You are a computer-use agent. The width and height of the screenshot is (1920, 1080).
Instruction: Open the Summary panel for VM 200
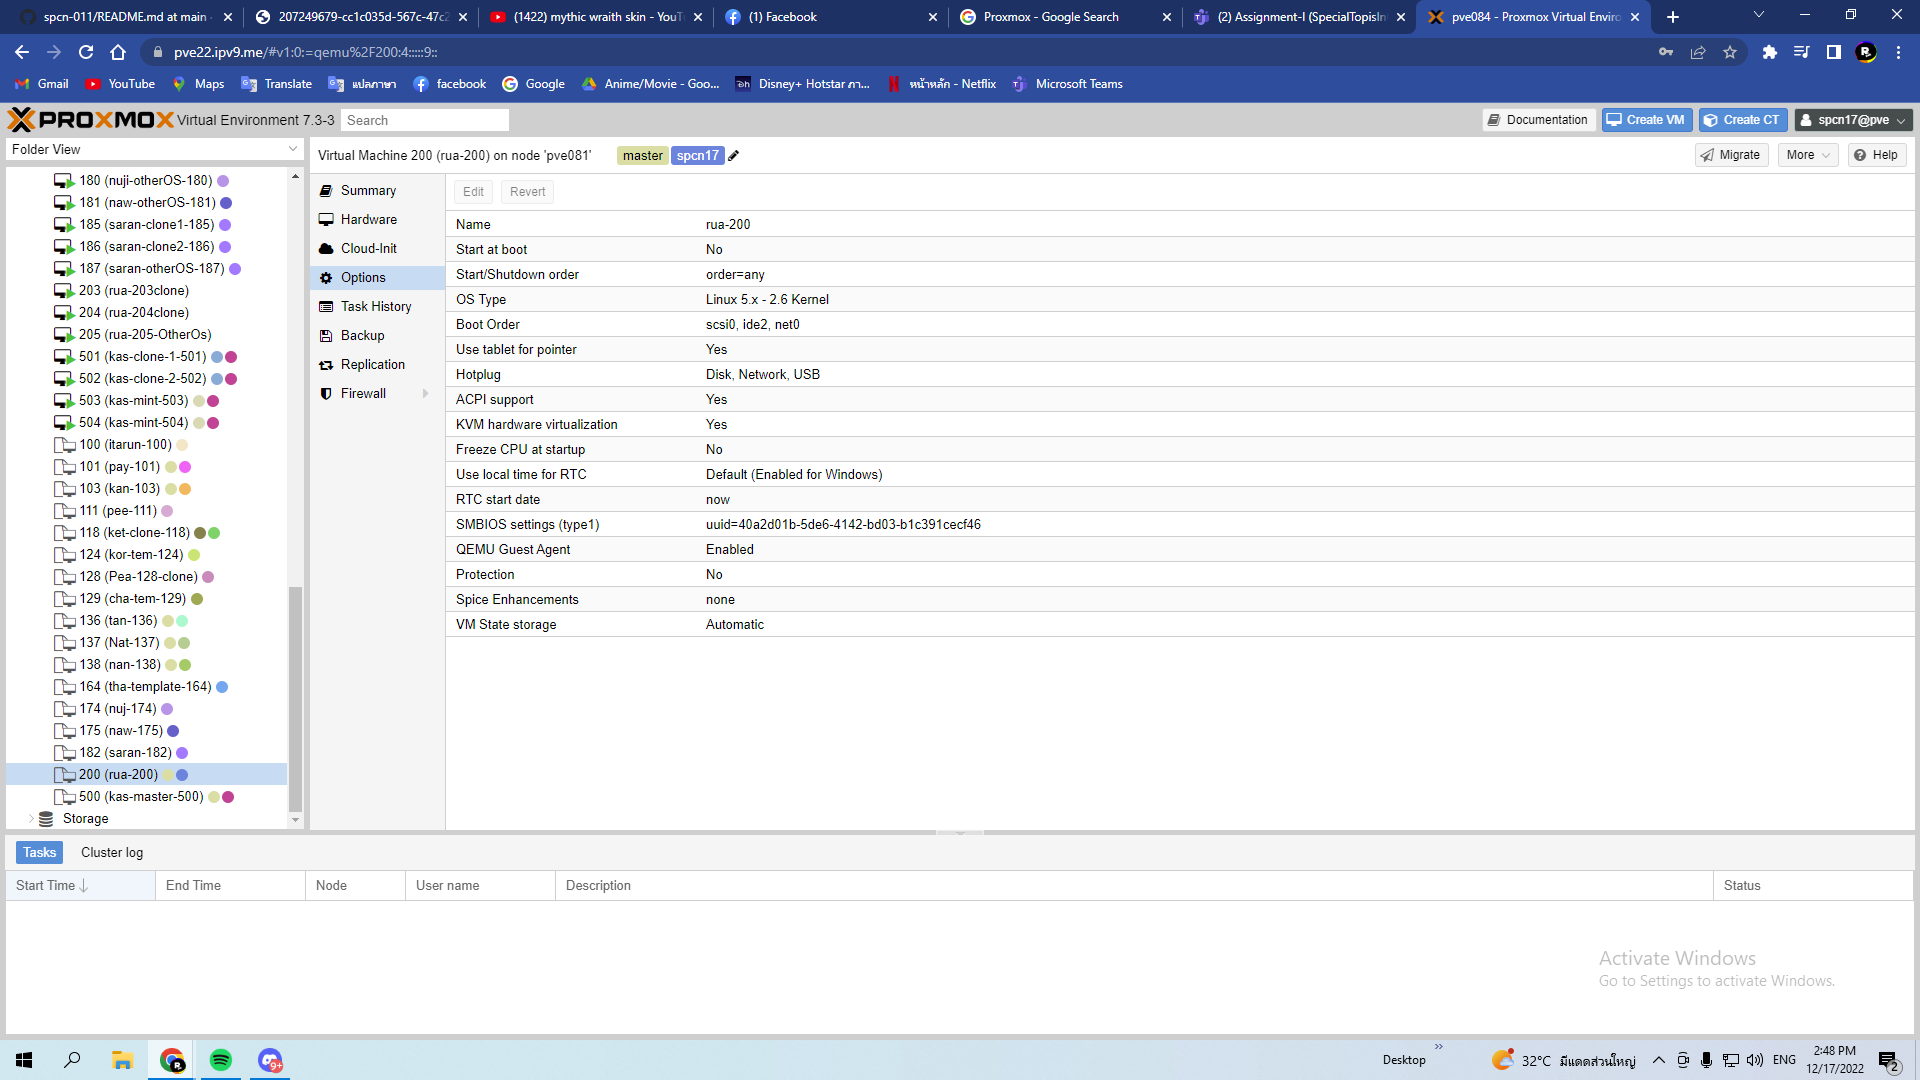pyautogui.click(x=378, y=190)
